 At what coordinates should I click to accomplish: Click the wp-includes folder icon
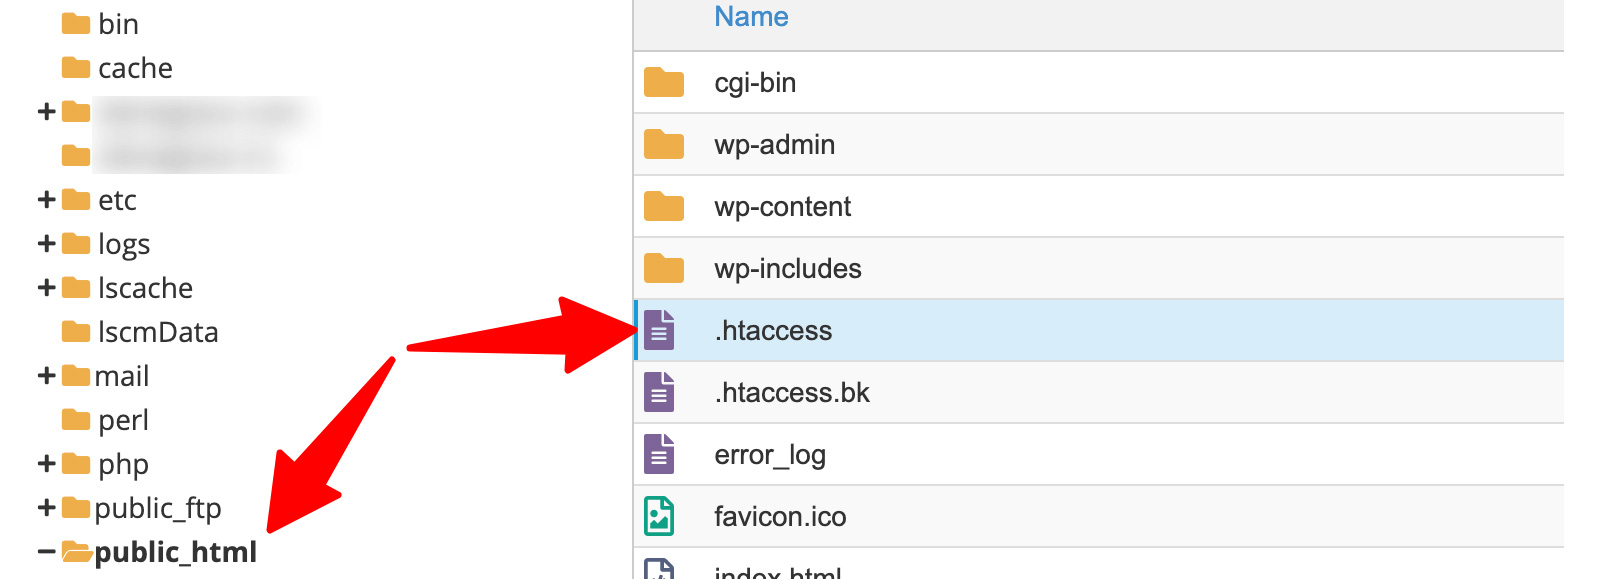tap(663, 269)
